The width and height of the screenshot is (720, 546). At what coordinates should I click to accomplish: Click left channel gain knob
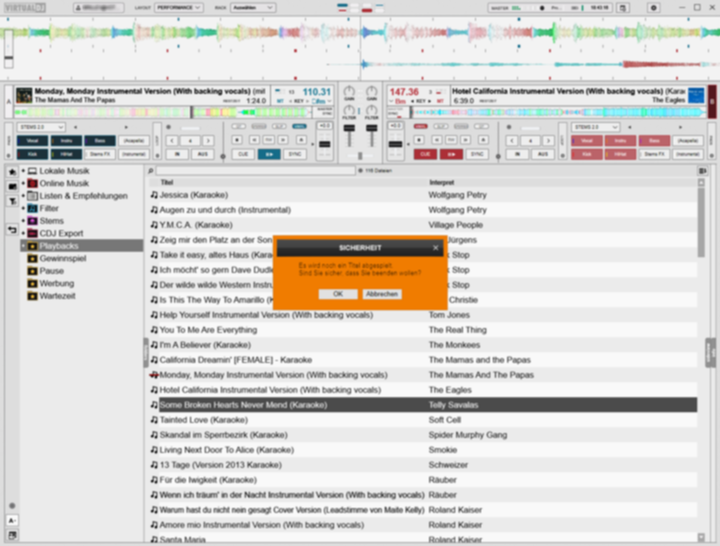(349, 91)
